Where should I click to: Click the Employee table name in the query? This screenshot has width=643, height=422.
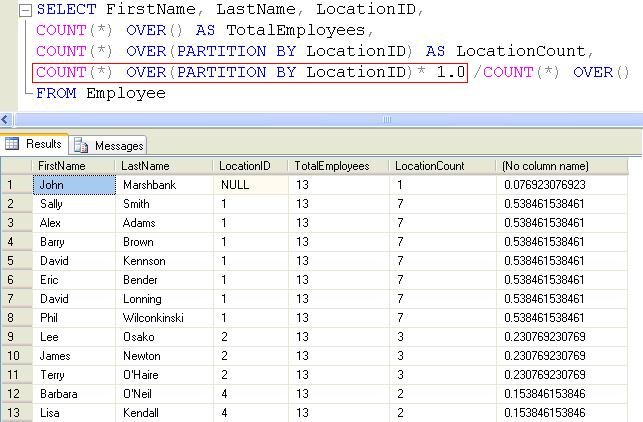[126, 94]
